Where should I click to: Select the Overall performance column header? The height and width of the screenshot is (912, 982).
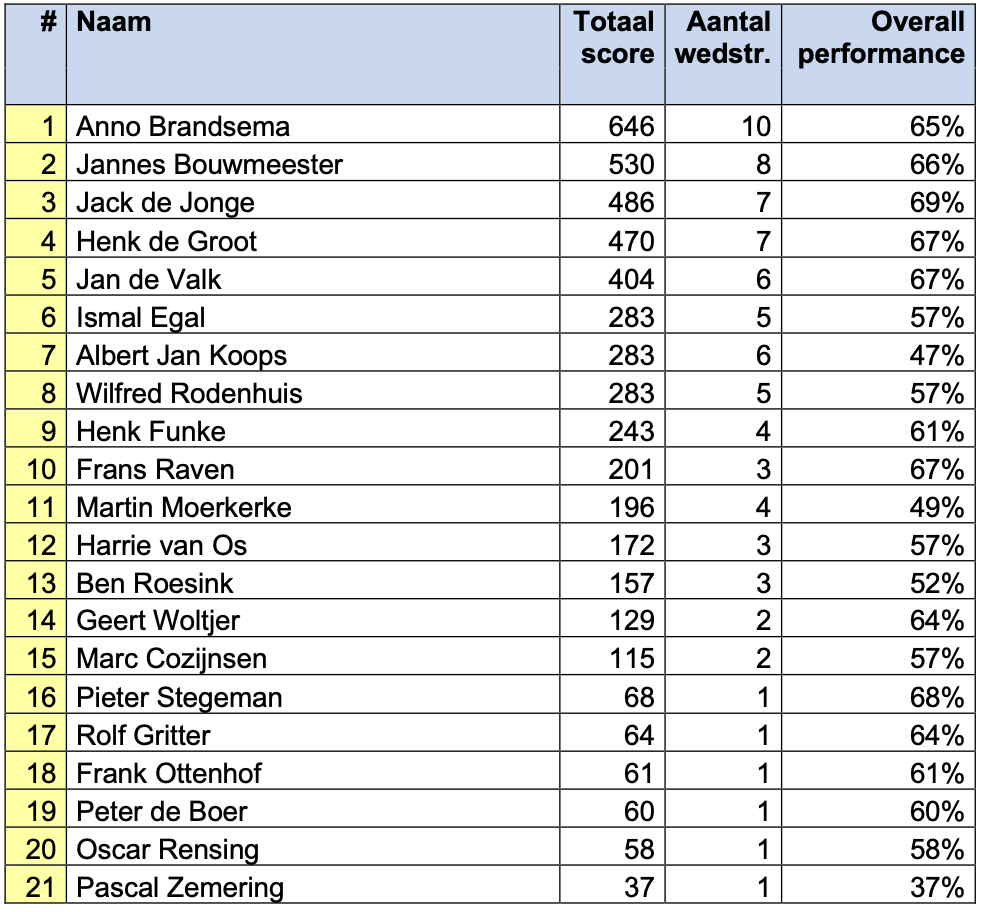click(878, 54)
